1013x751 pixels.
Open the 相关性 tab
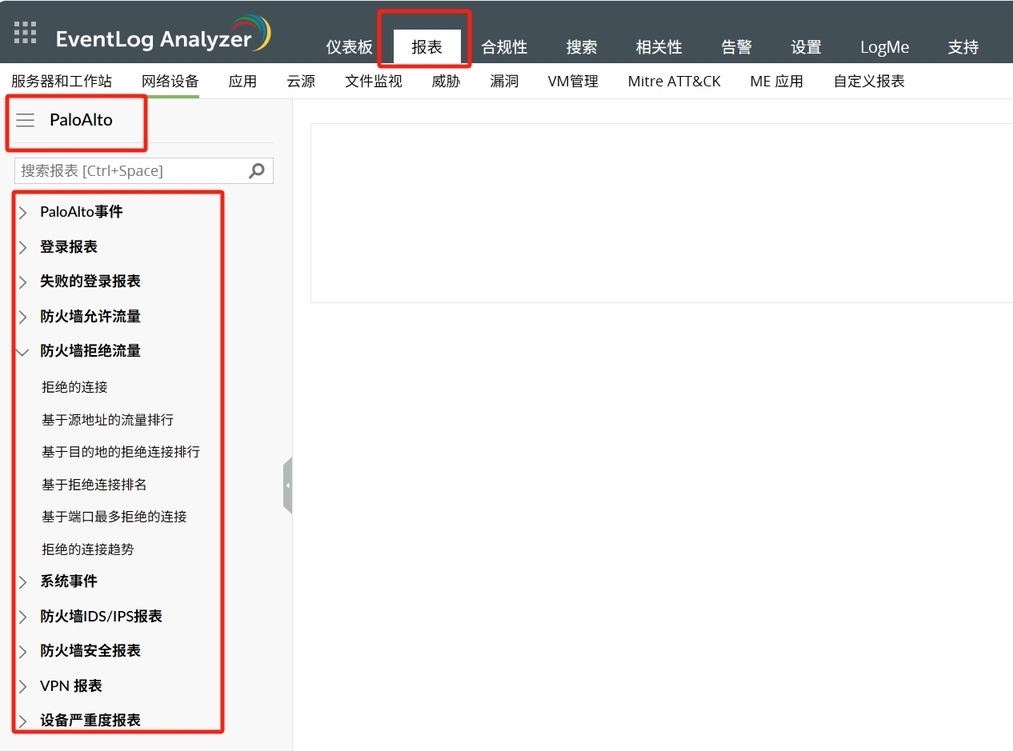coord(659,47)
